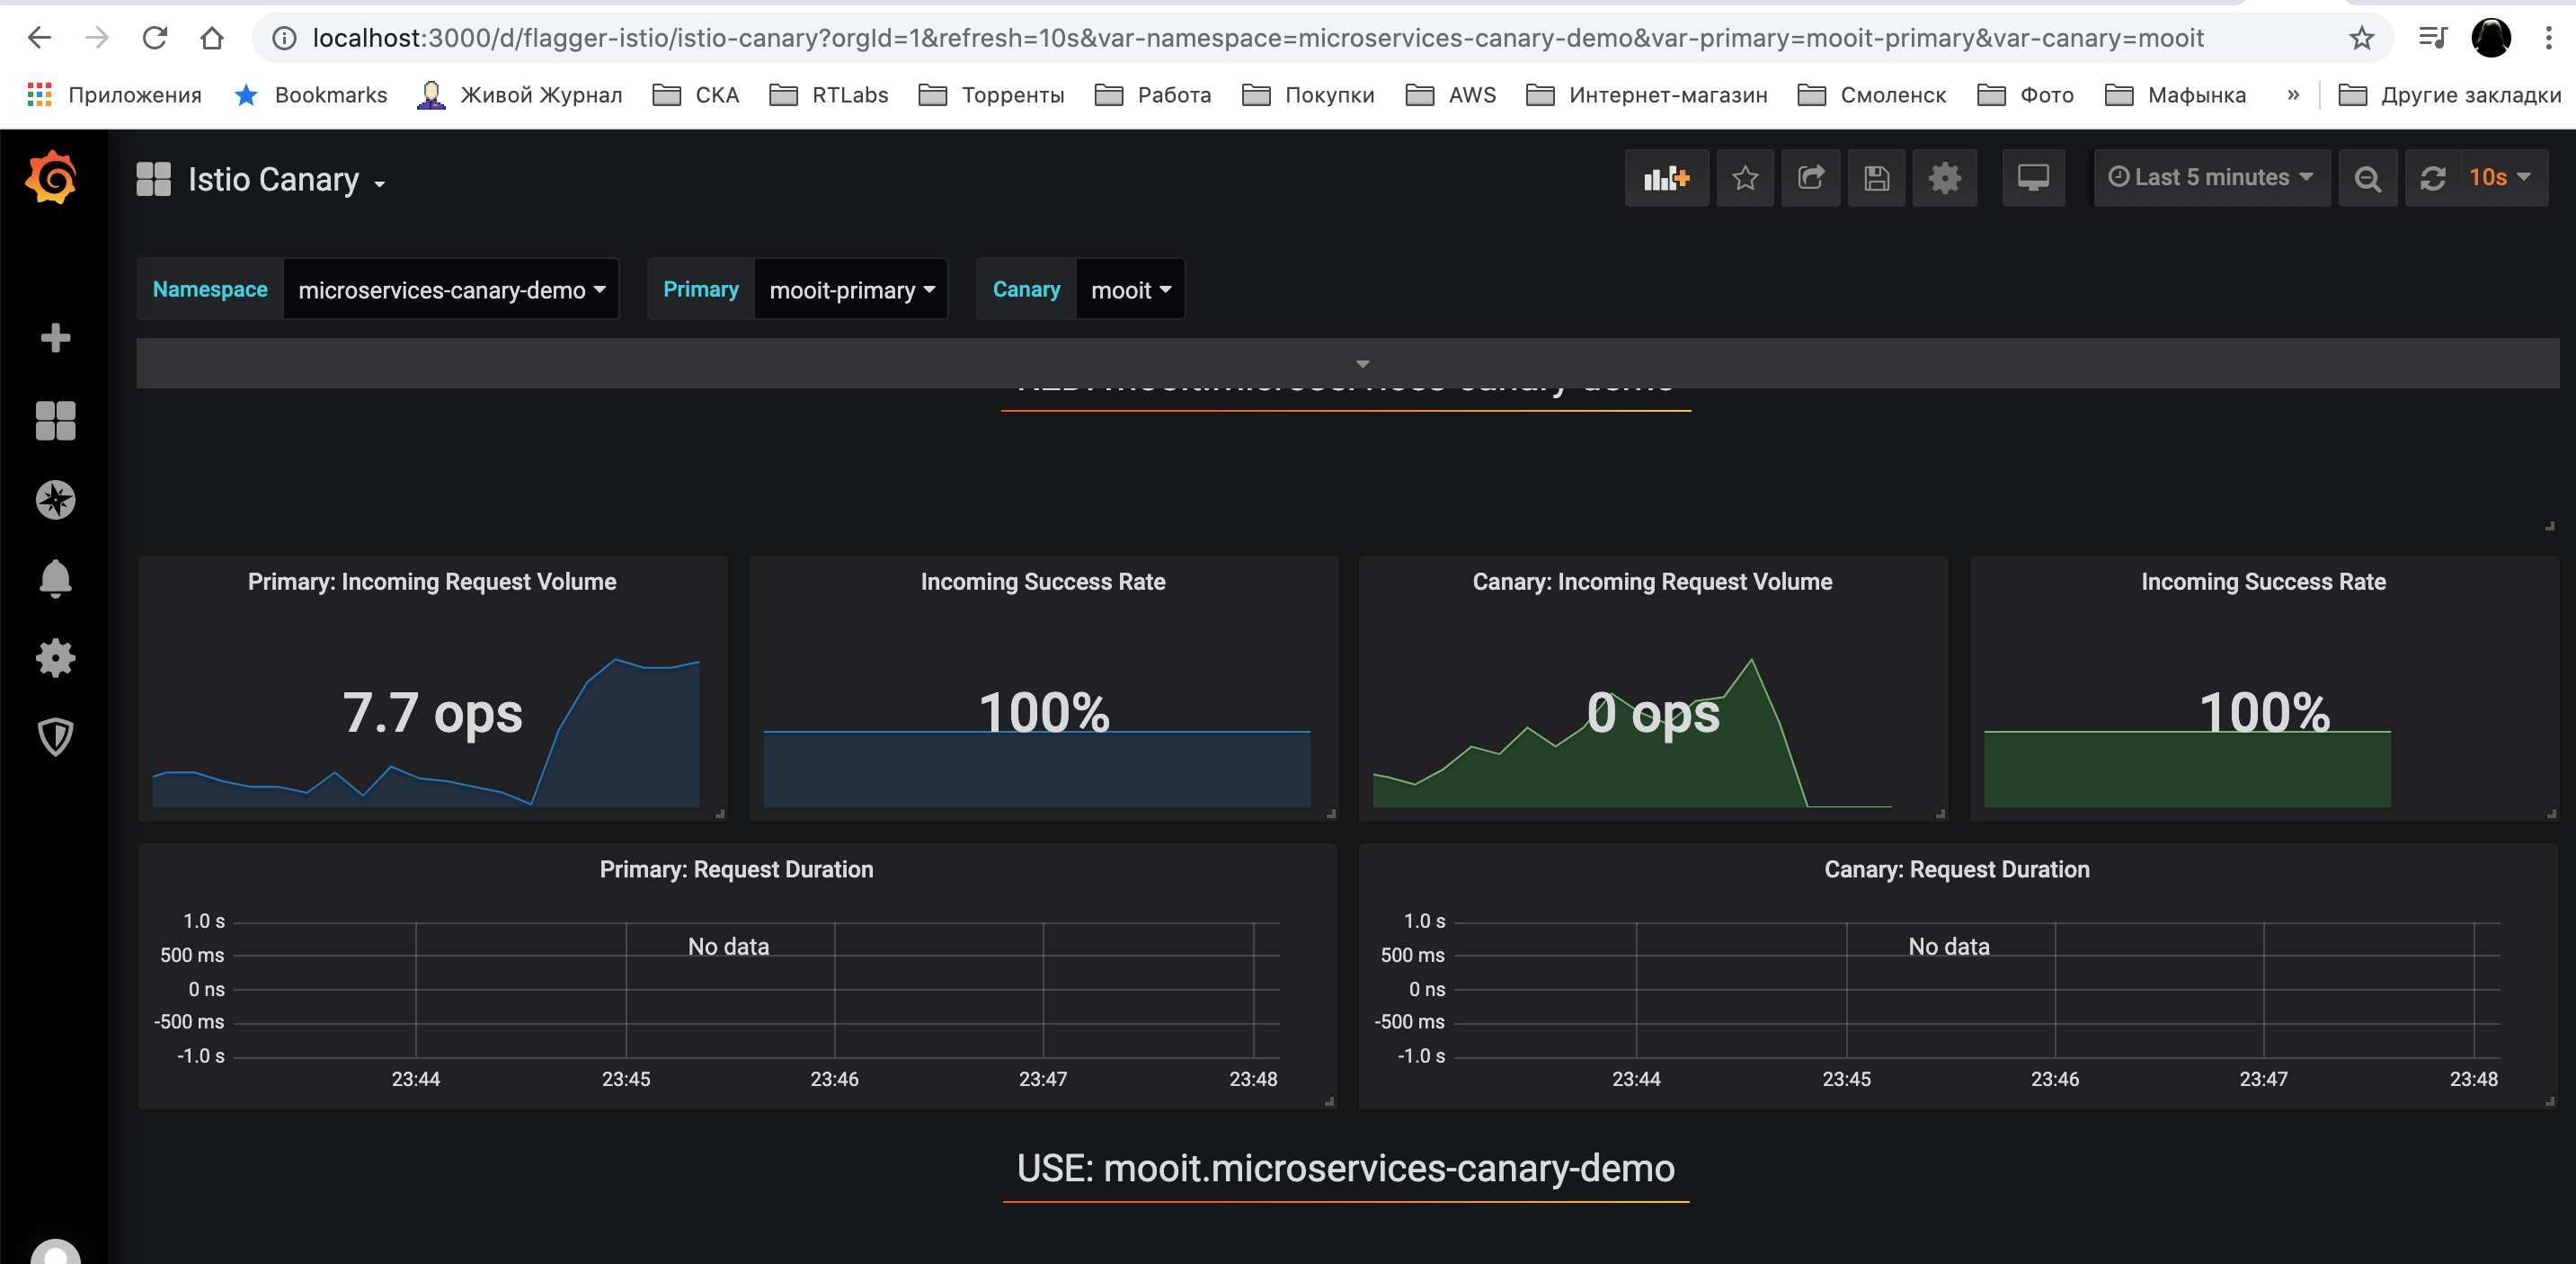Open the Namespace variable dropdown
The image size is (2576, 1264).
coord(449,289)
